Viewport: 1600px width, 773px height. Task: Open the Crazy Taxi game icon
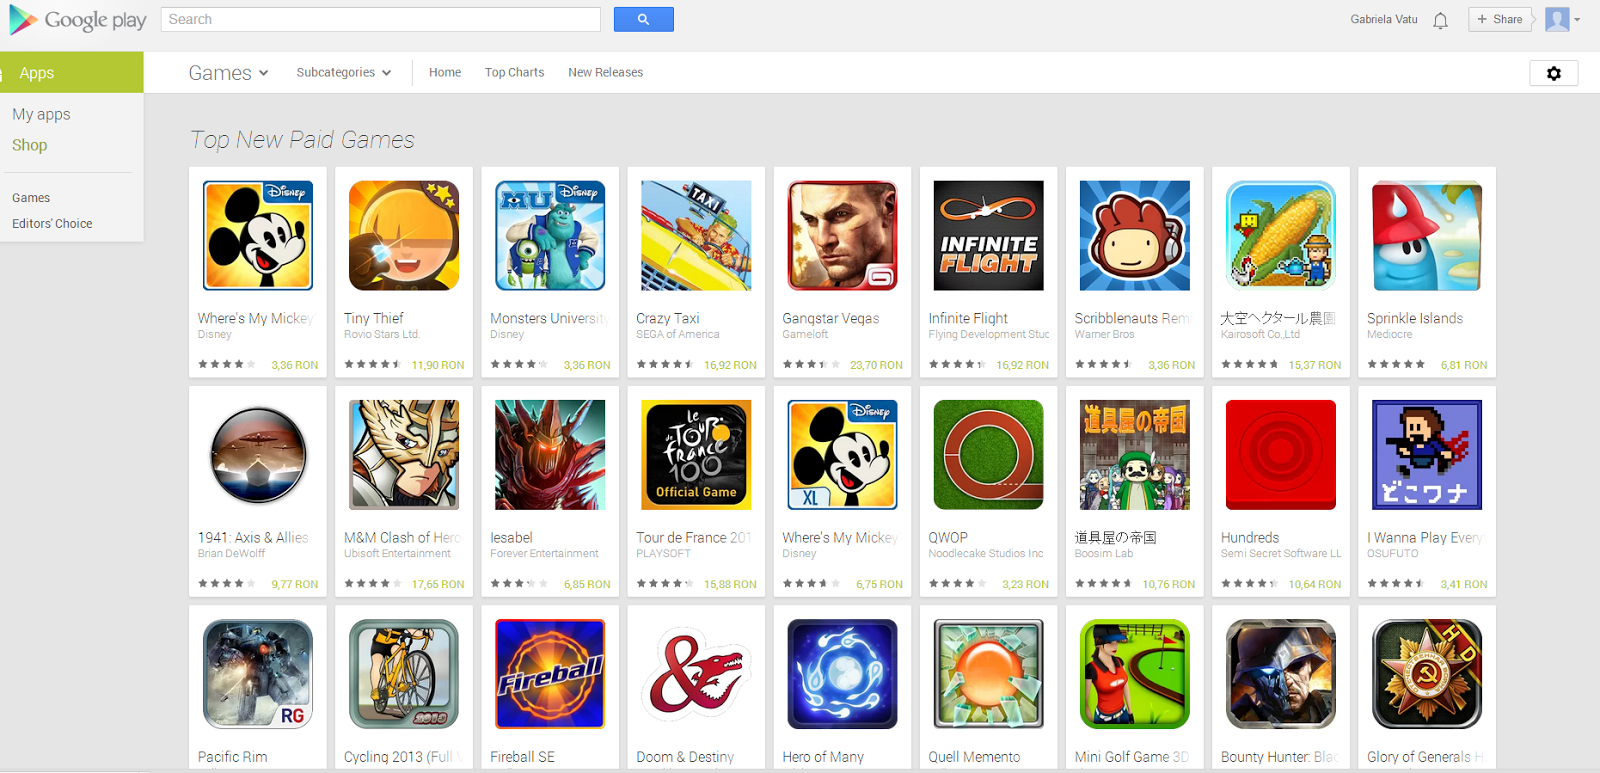696,236
